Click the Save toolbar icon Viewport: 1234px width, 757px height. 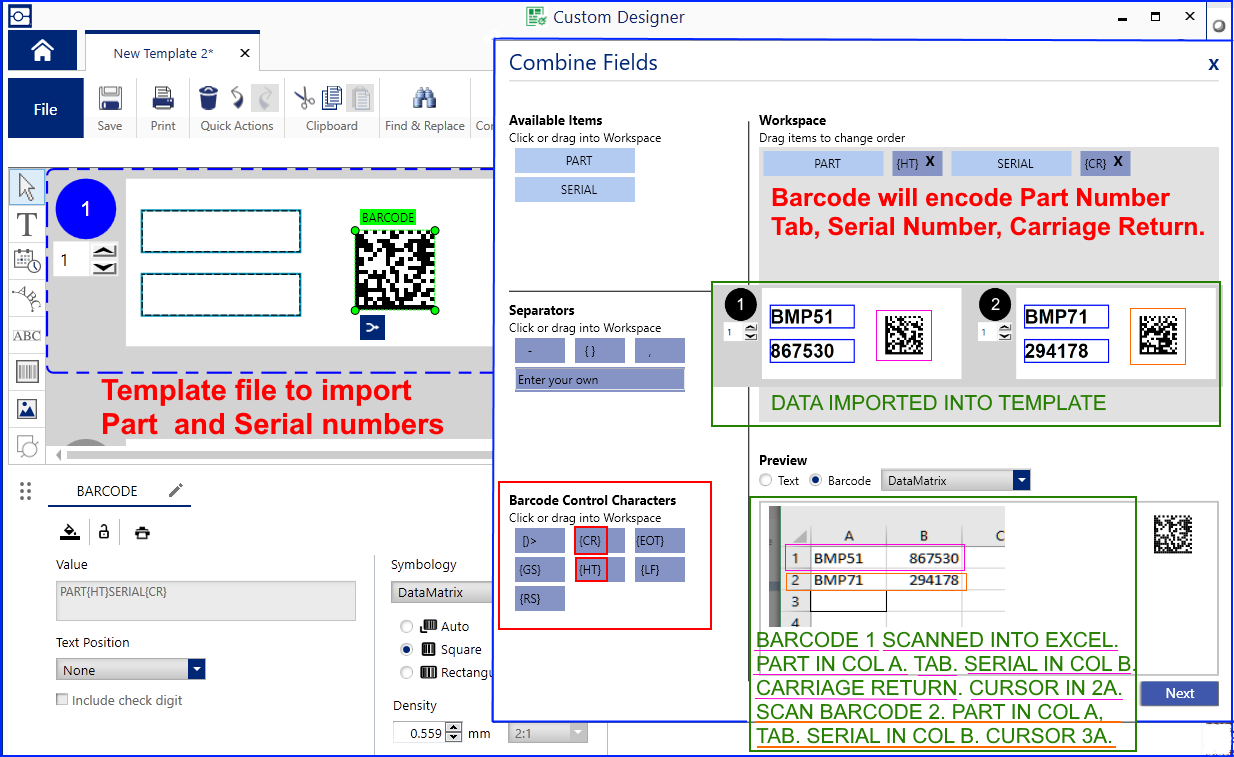point(110,98)
